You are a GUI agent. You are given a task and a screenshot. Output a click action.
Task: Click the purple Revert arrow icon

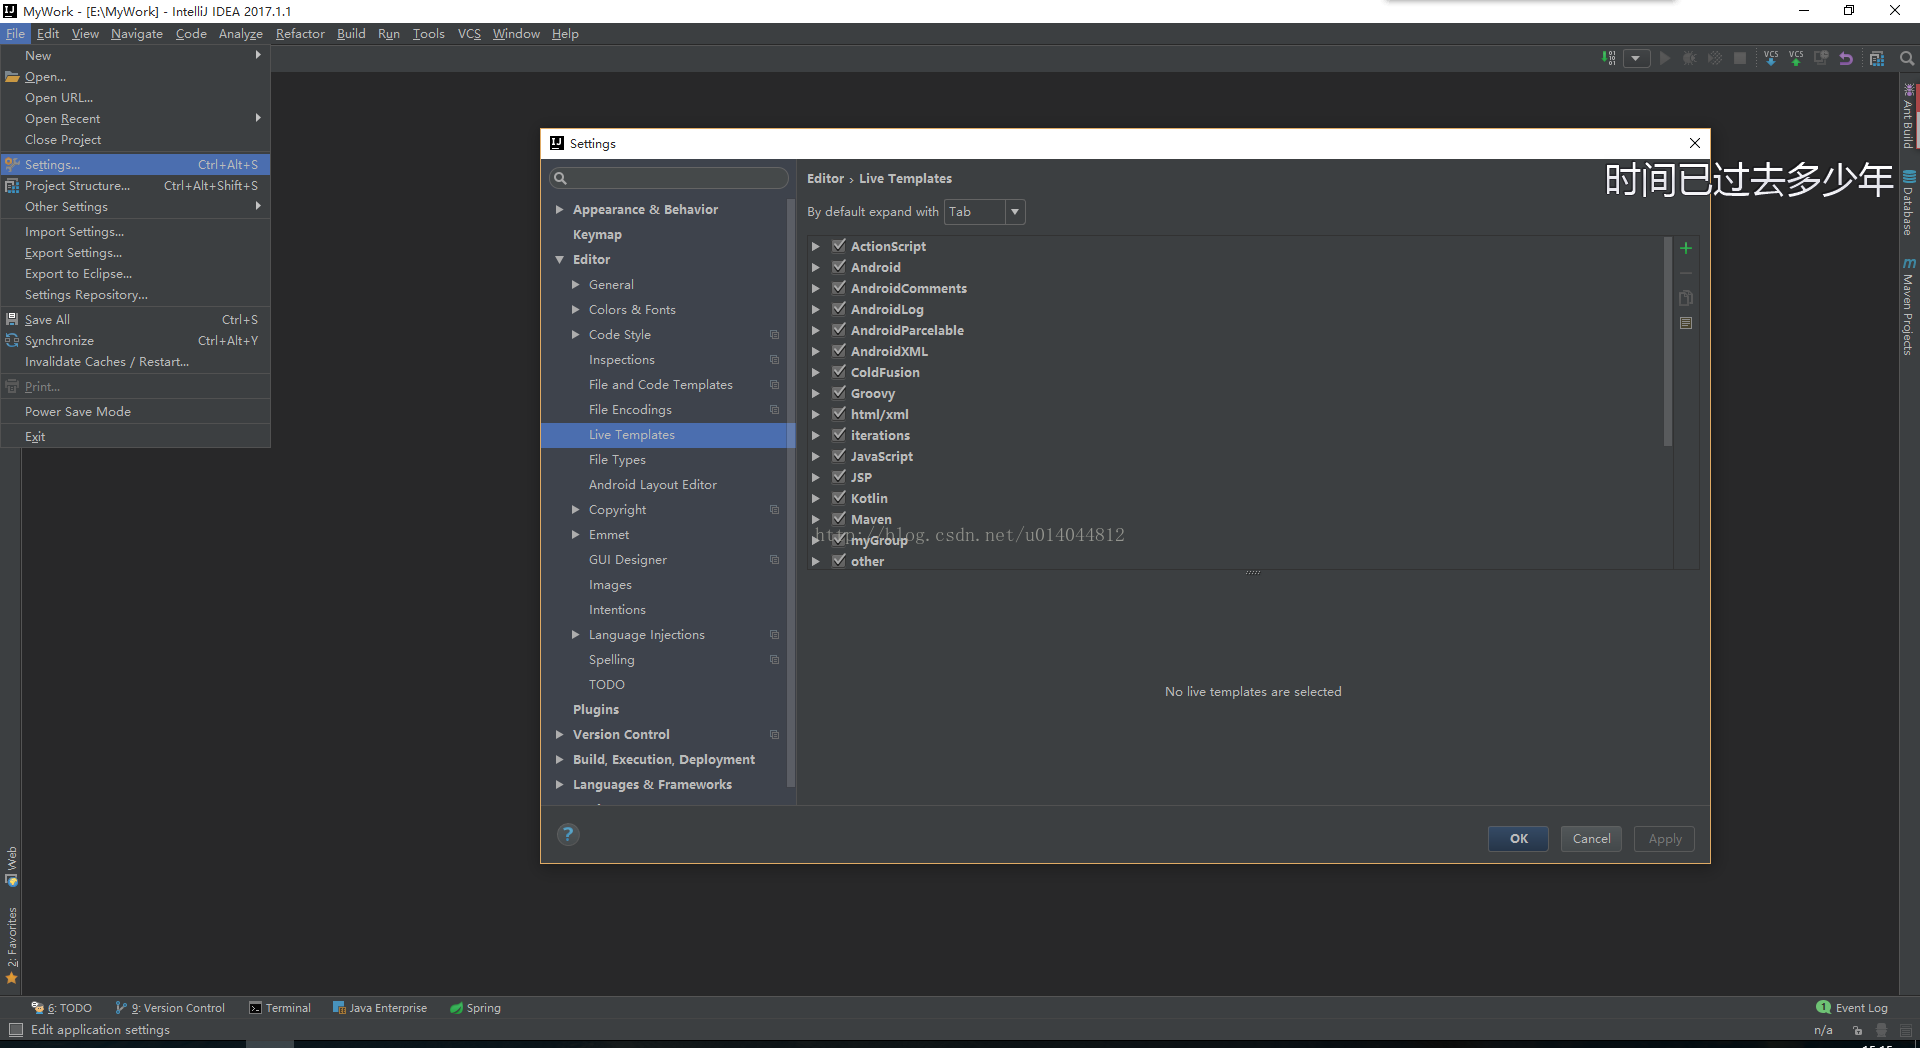1846,58
